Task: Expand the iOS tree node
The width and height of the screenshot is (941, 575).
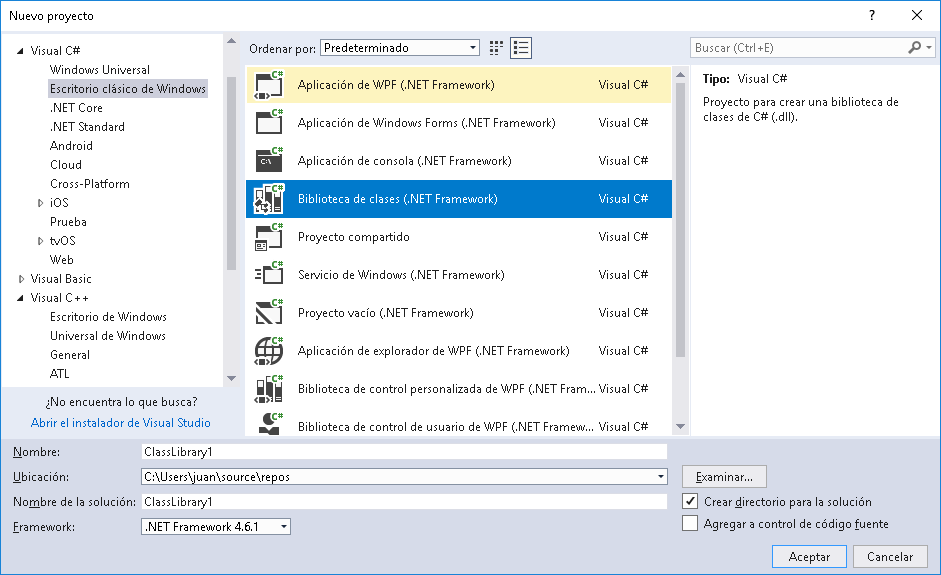Action: point(40,203)
